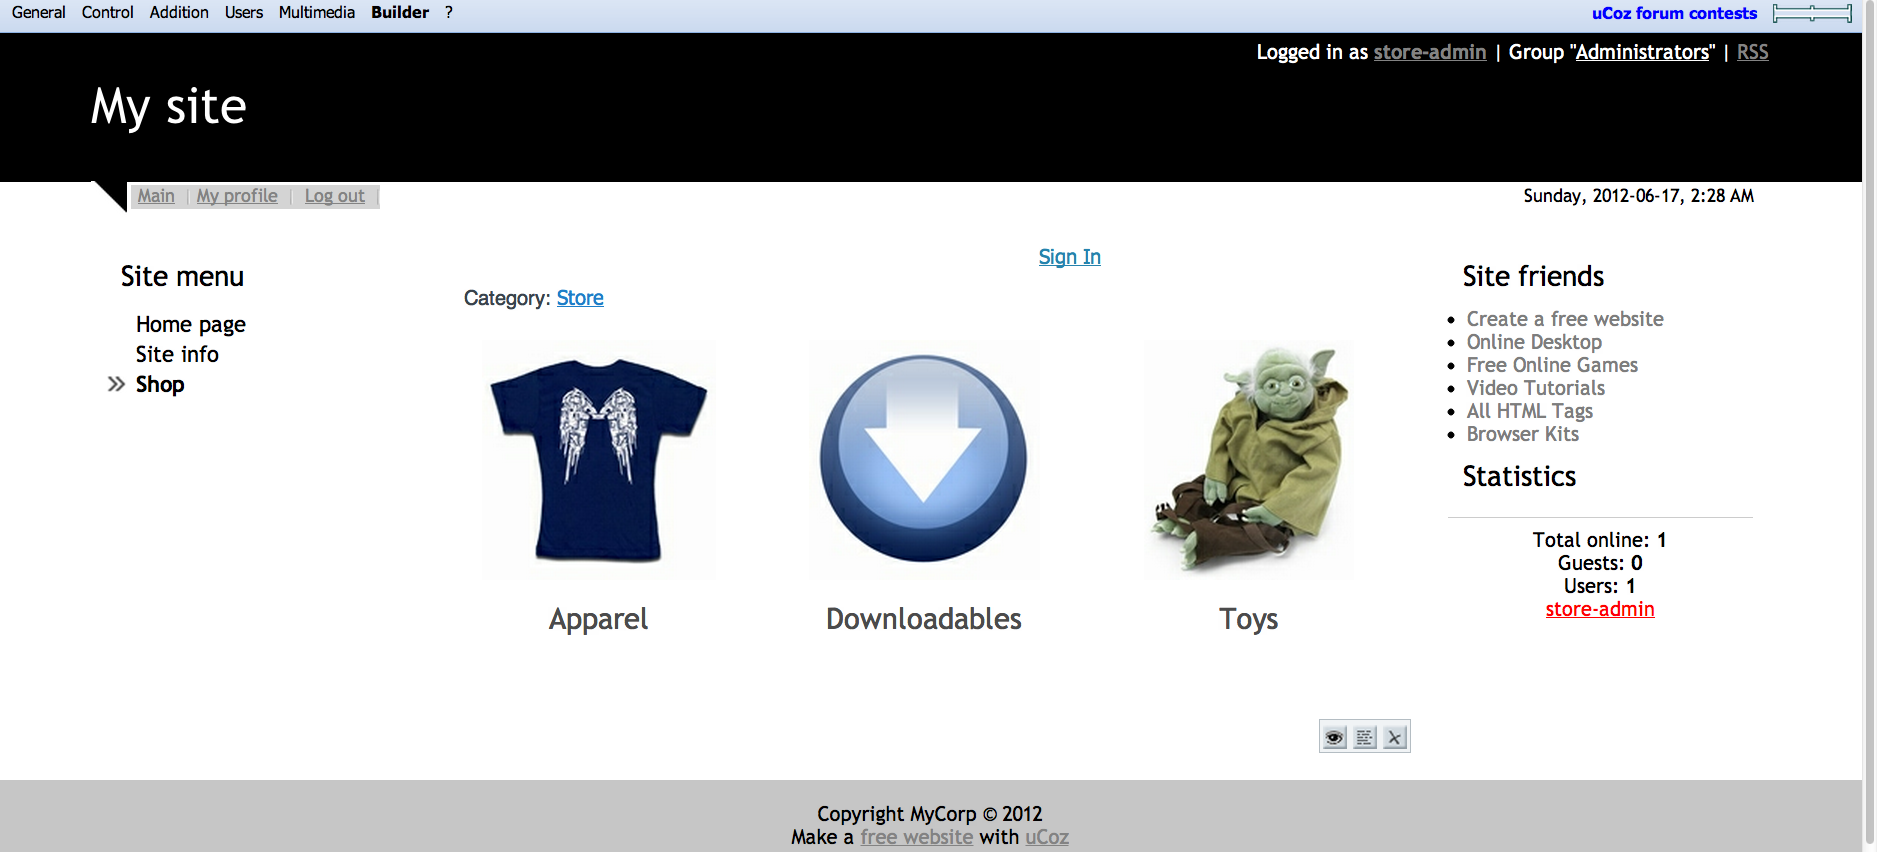1877x852 pixels.
Task: Open the Toys Yoda thumbnail
Action: [x=1248, y=460]
